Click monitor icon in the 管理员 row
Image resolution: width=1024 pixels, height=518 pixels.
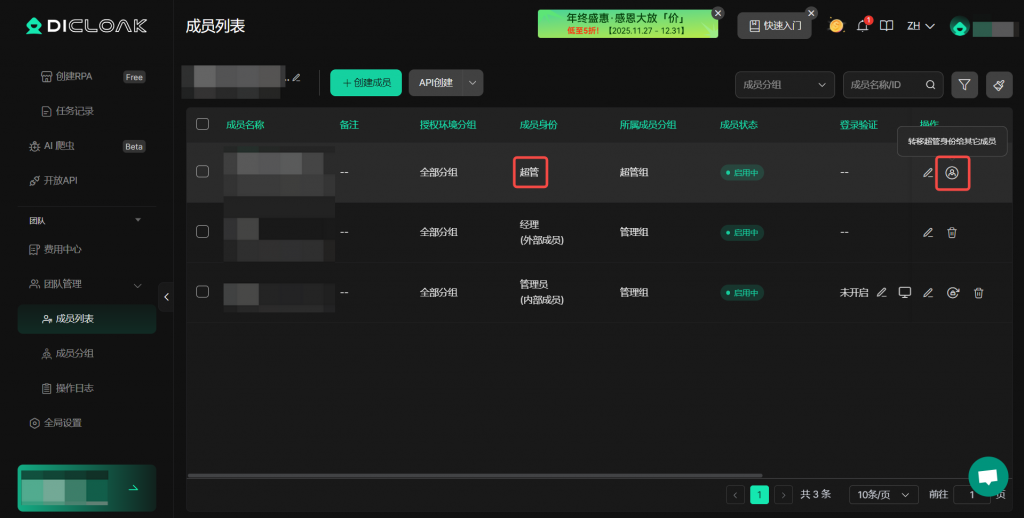tap(905, 292)
